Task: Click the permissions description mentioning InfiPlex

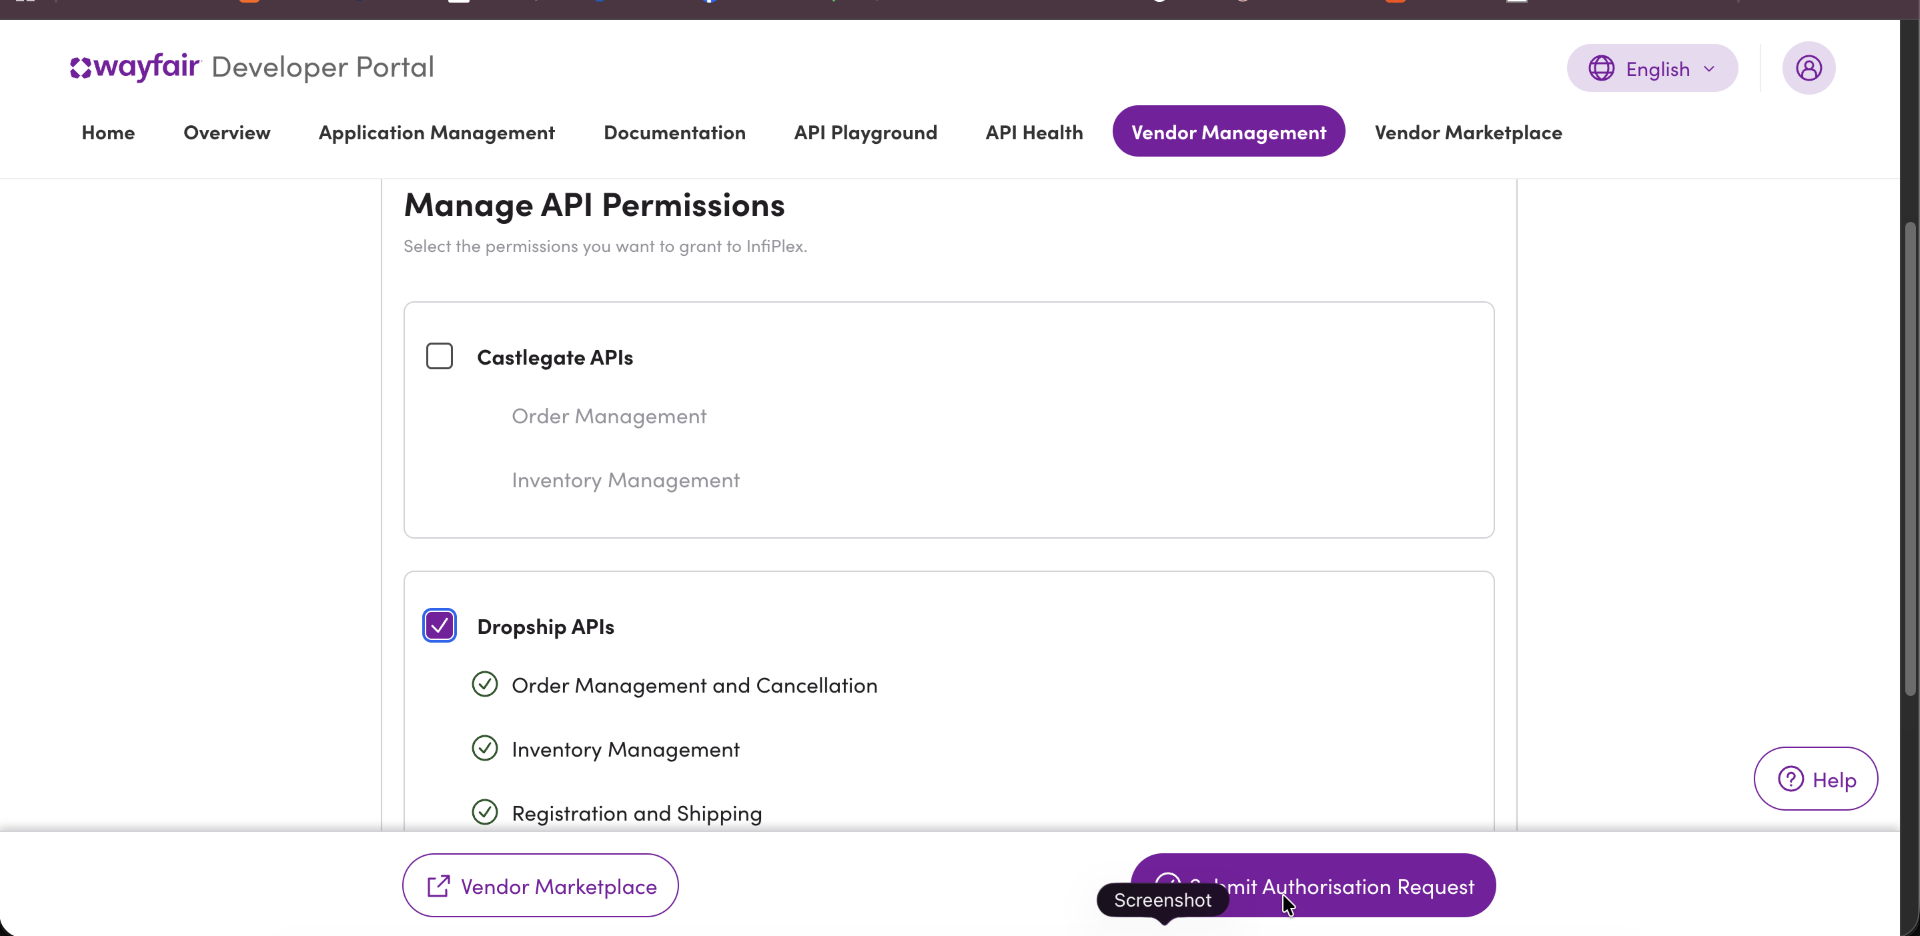Action: 605,246
